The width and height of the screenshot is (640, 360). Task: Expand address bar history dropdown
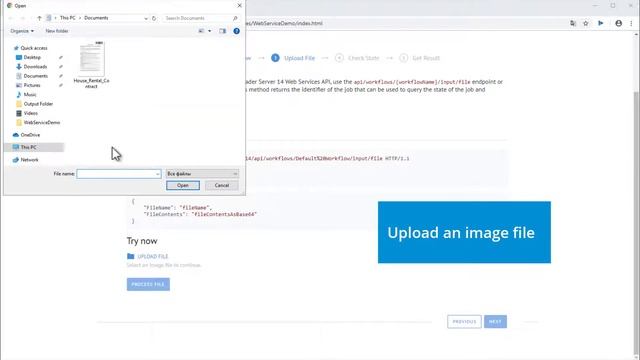pyautogui.click(x=146, y=18)
